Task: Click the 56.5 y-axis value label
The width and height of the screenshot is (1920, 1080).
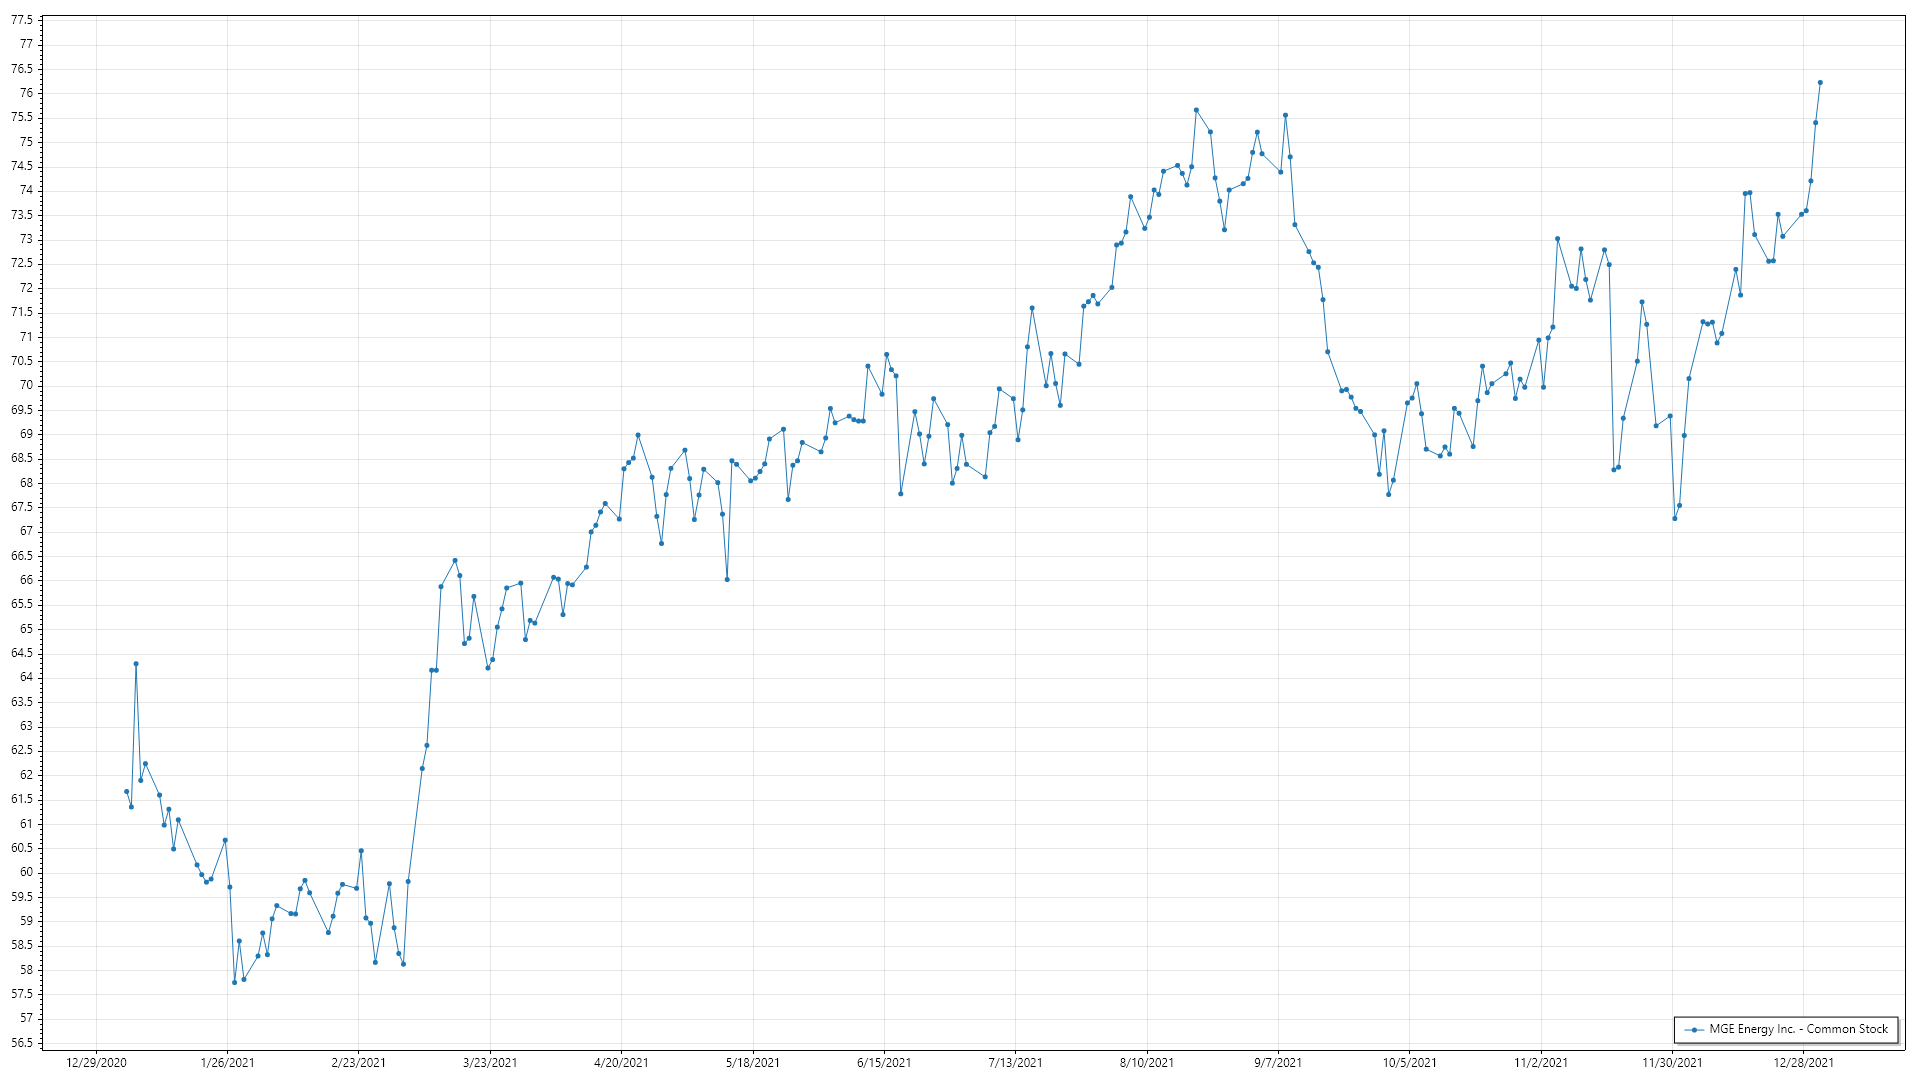Action: pyautogui.click(x=22, y=1043)
